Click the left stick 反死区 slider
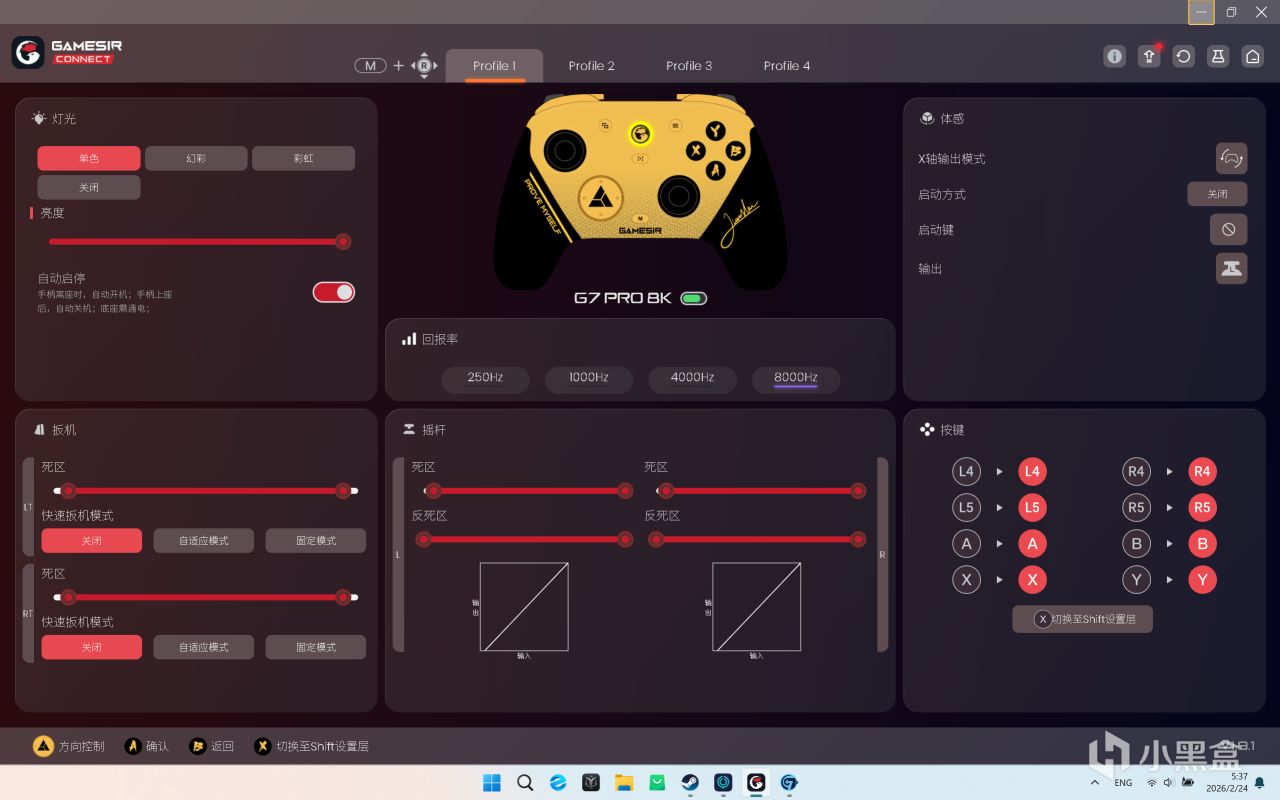The height and width of the screenshot is (800, 1280). [524, 540]
